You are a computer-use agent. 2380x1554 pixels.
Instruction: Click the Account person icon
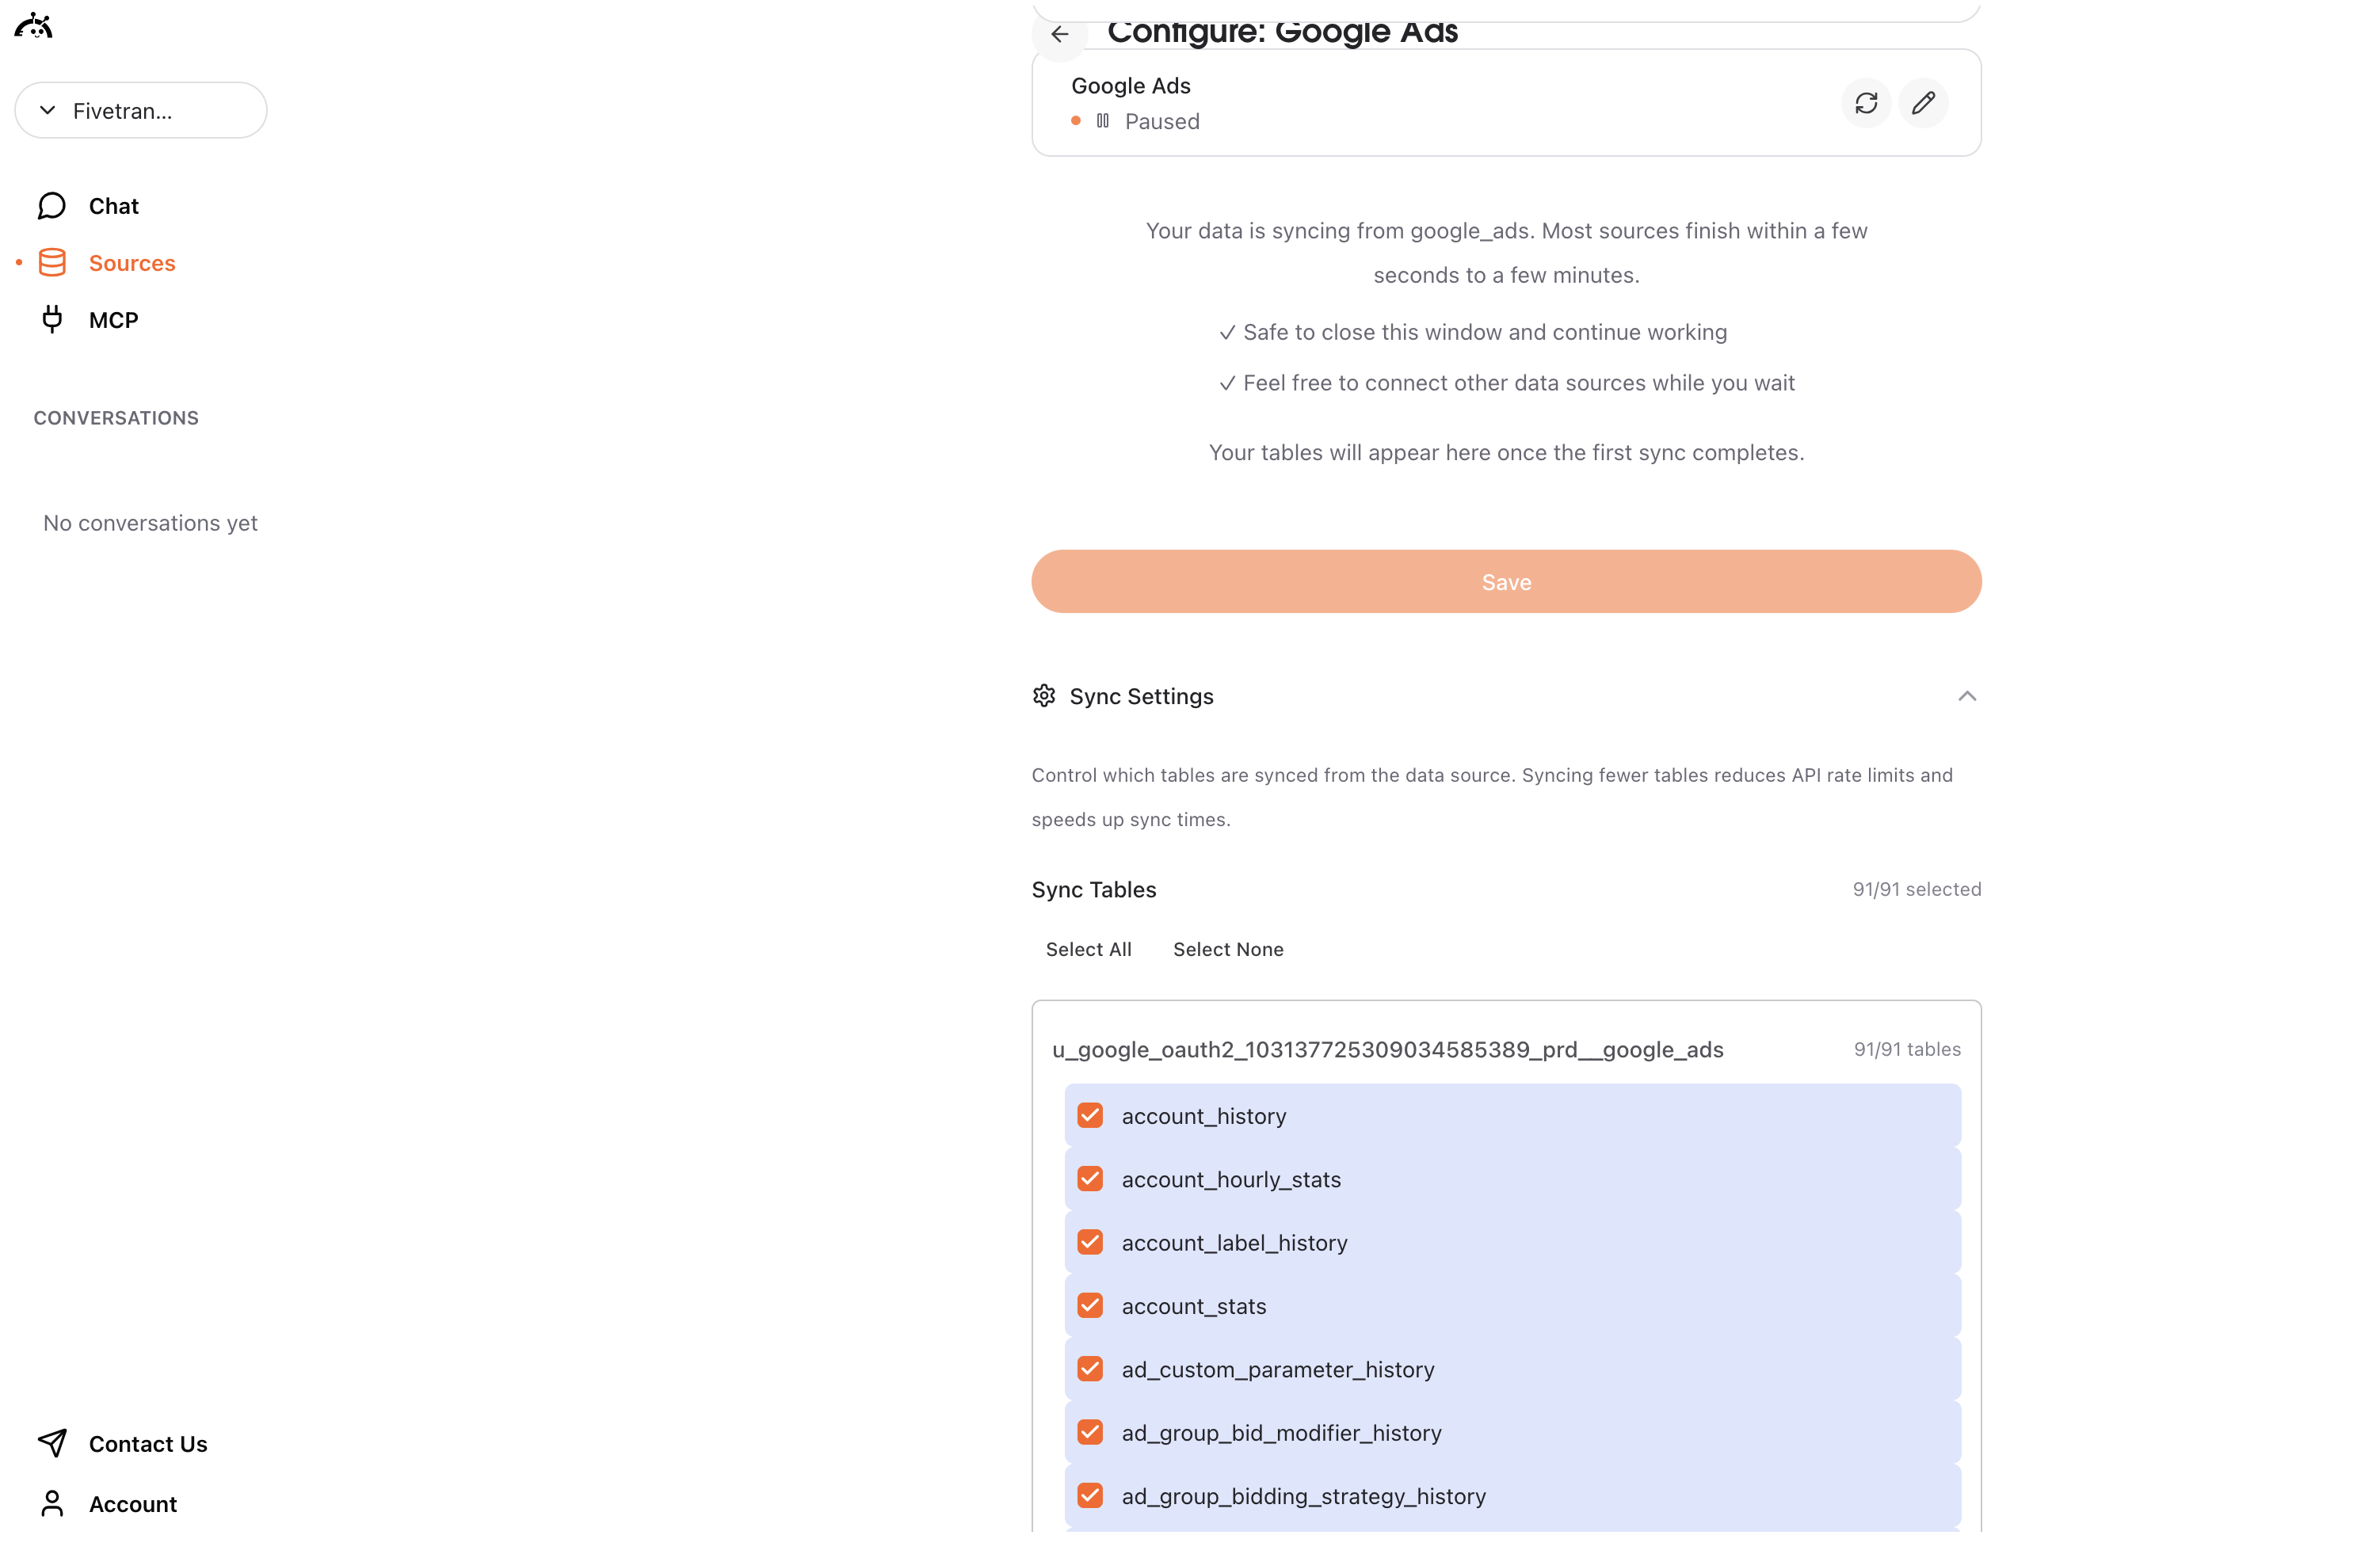click(52, 1503)
